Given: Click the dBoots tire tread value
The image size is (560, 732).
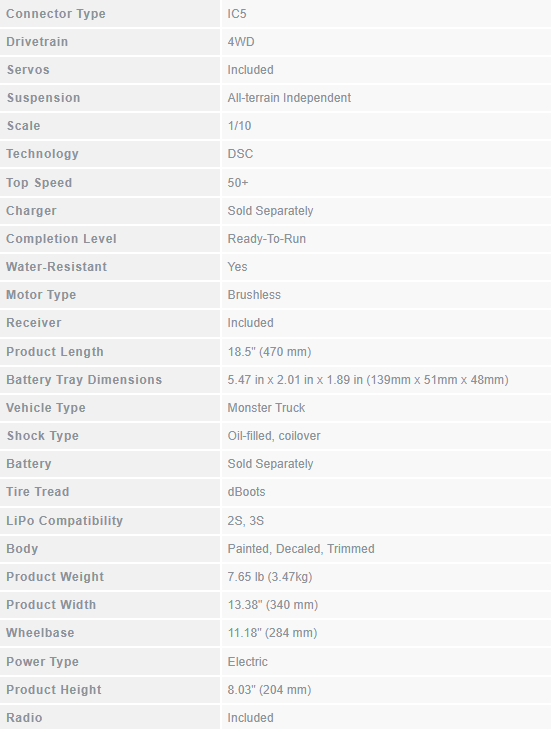Looking at the screenshot, I should pyautogui.click(x=246, y=492).
